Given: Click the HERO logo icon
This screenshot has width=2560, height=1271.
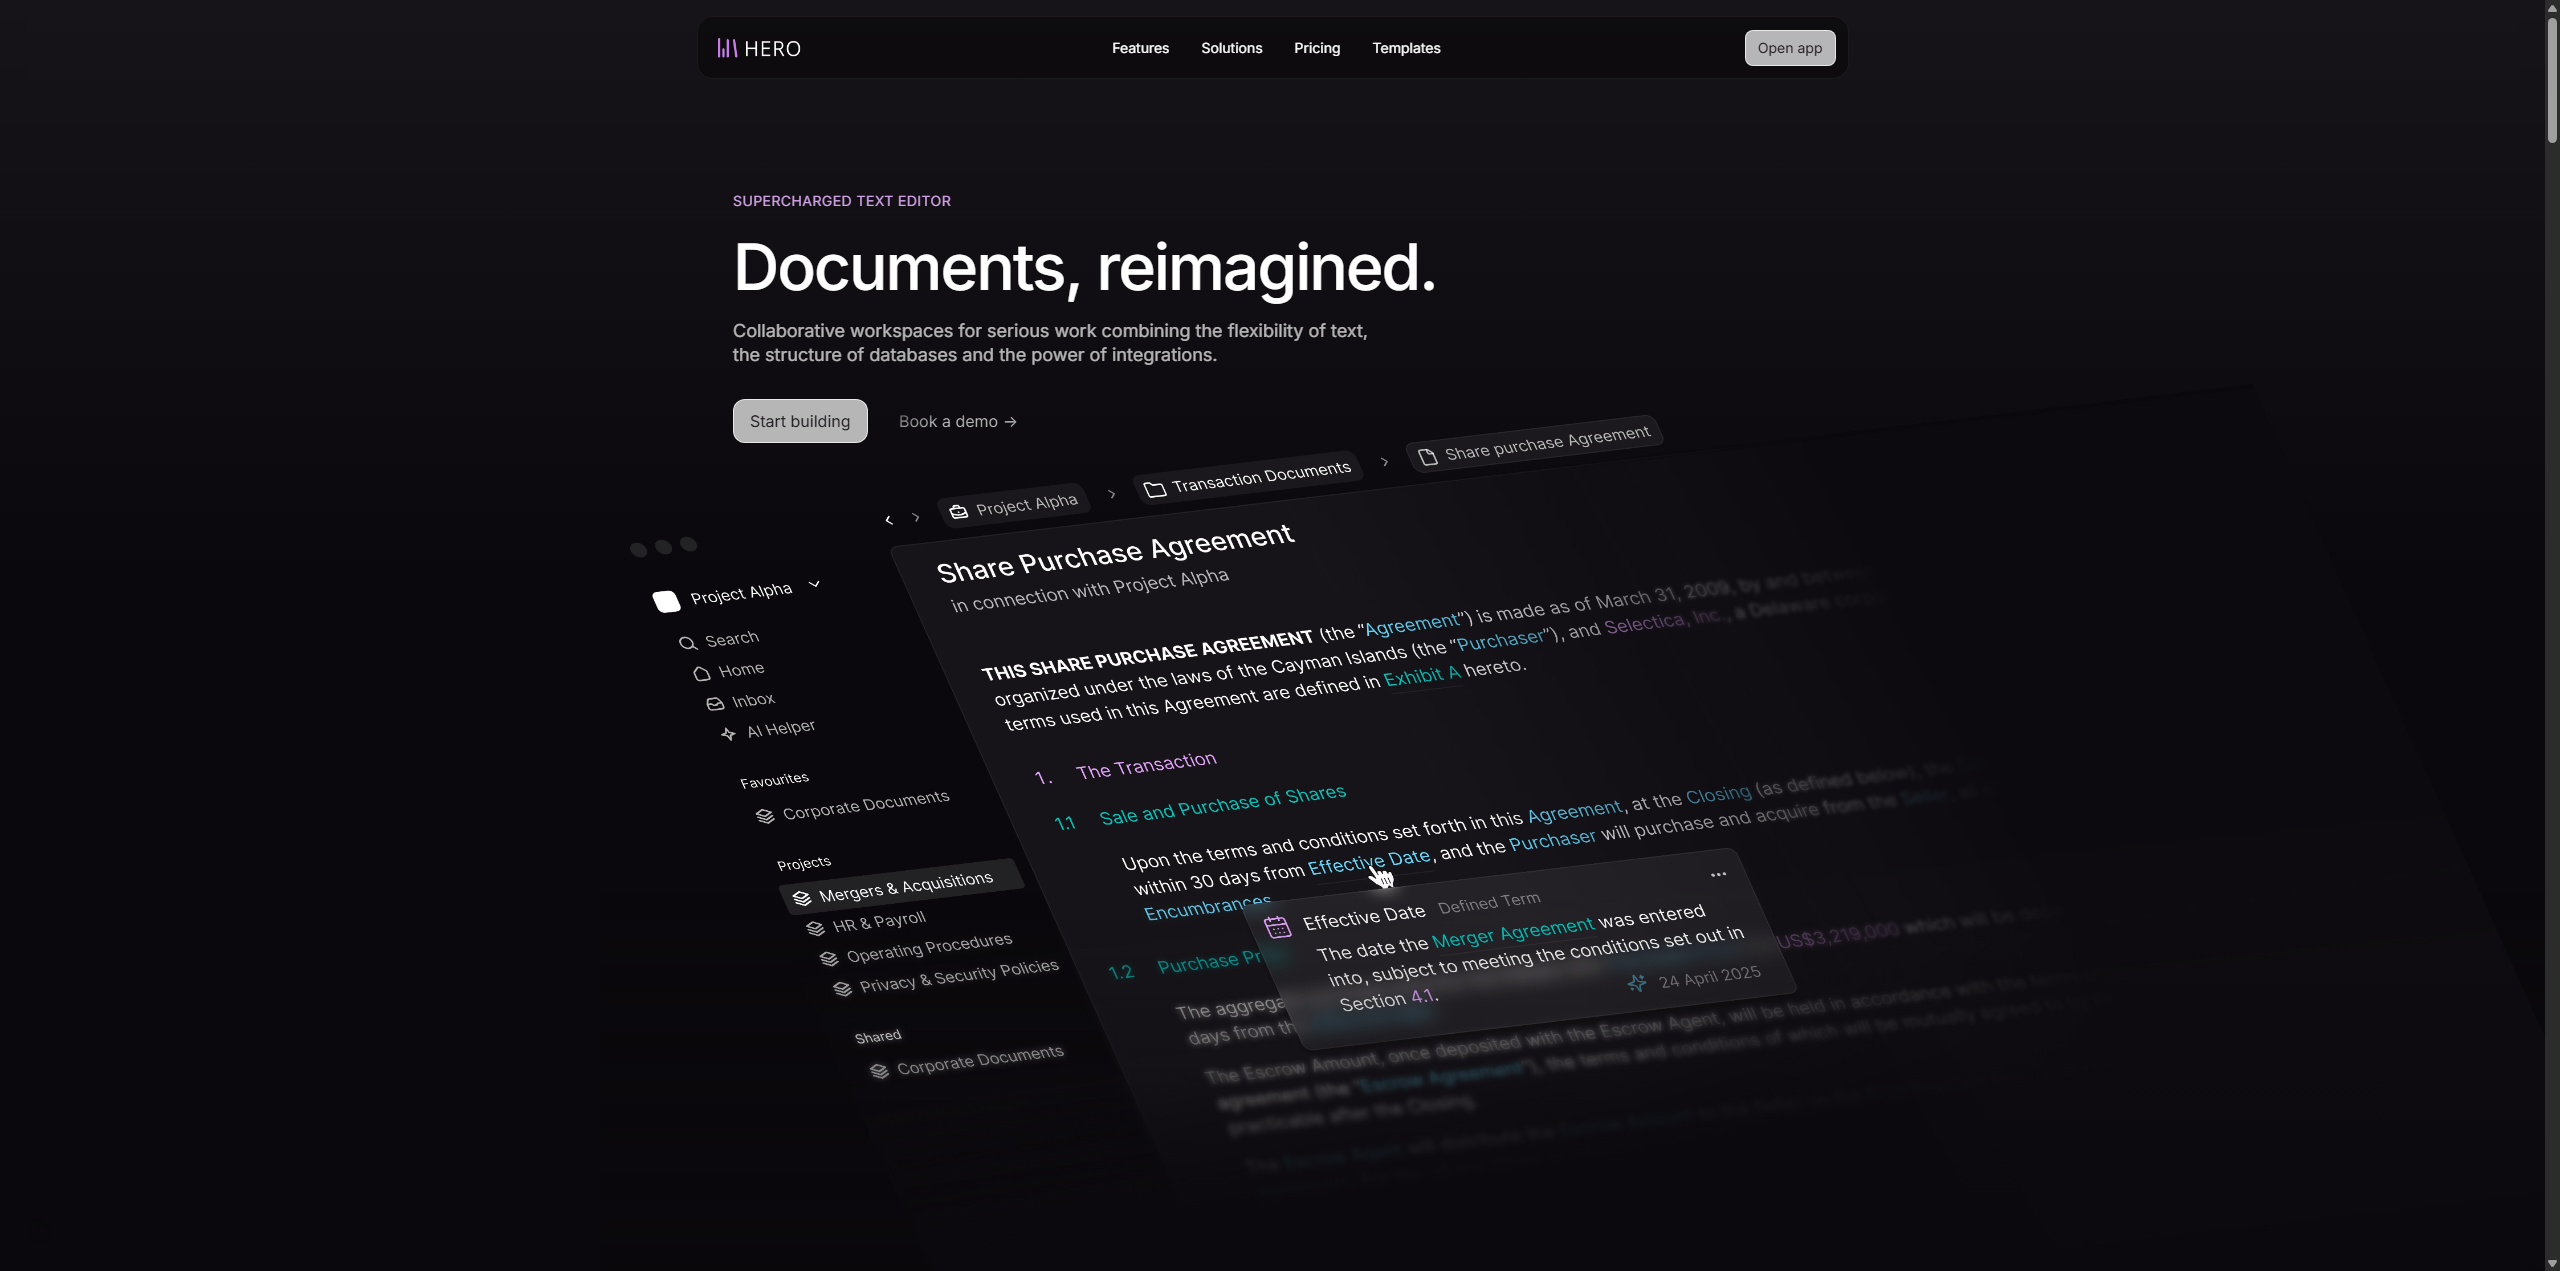Looking at the screenshot, I should tap(727, 48).
